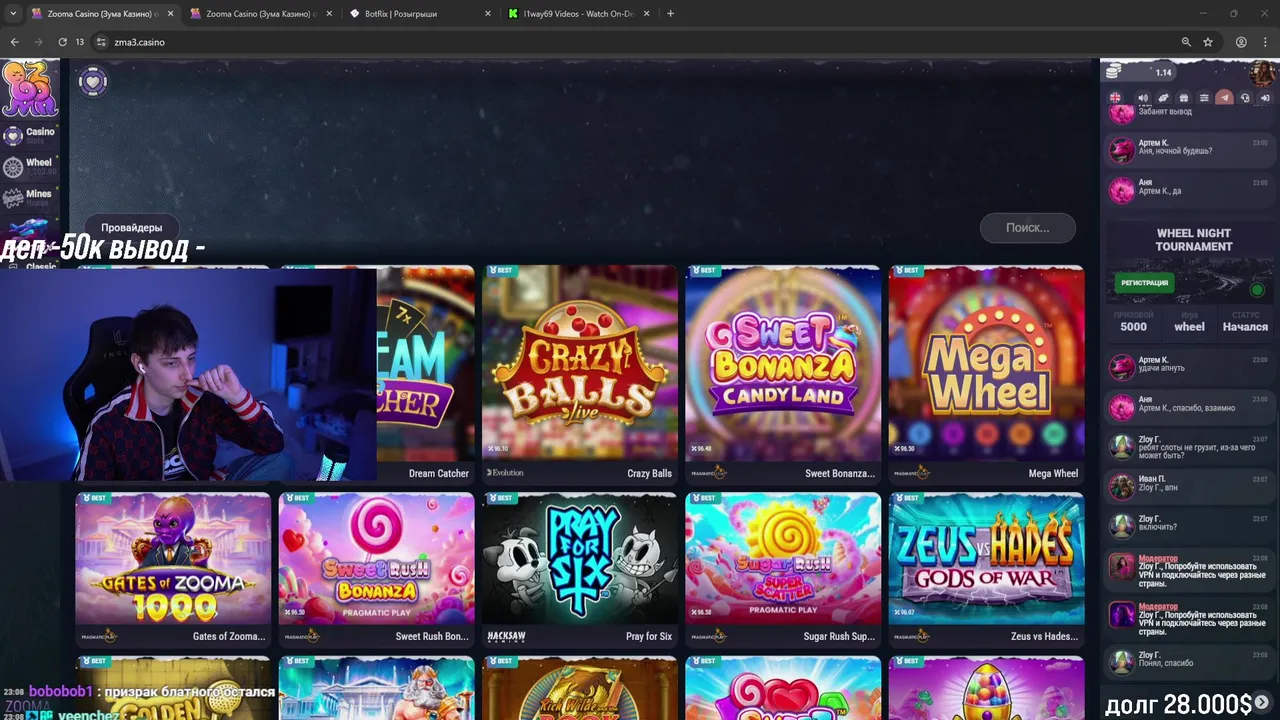Image resolution: width=1280 pixels, height=720 pixels.
Task: Click the Crazy Balls label text
Action: pos(649,474)
